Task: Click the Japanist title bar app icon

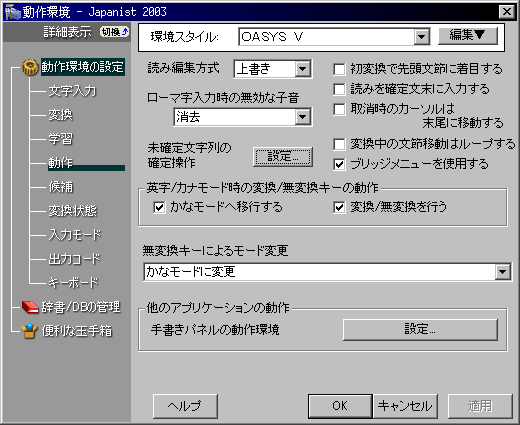Action: tap(13, 12)
